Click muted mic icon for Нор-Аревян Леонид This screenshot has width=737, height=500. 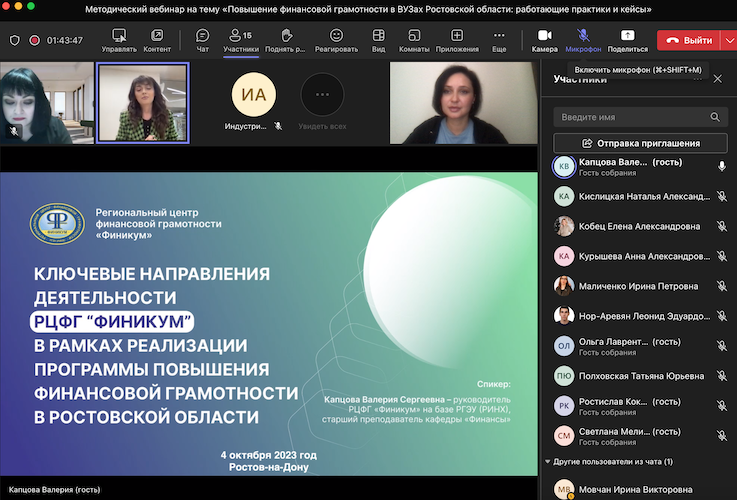(x=721, y=316)
